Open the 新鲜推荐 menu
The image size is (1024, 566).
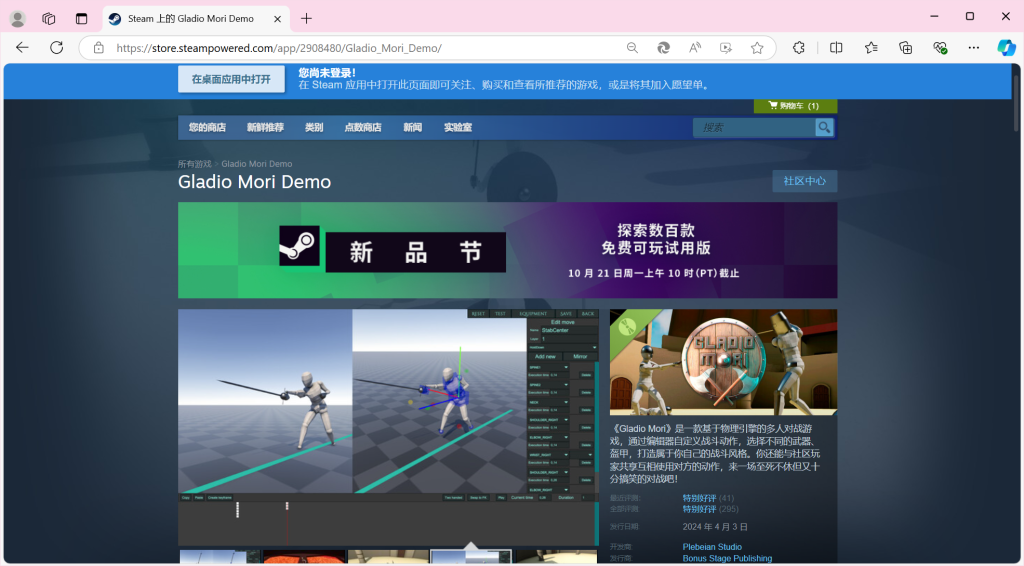click(x=265, y=127)
